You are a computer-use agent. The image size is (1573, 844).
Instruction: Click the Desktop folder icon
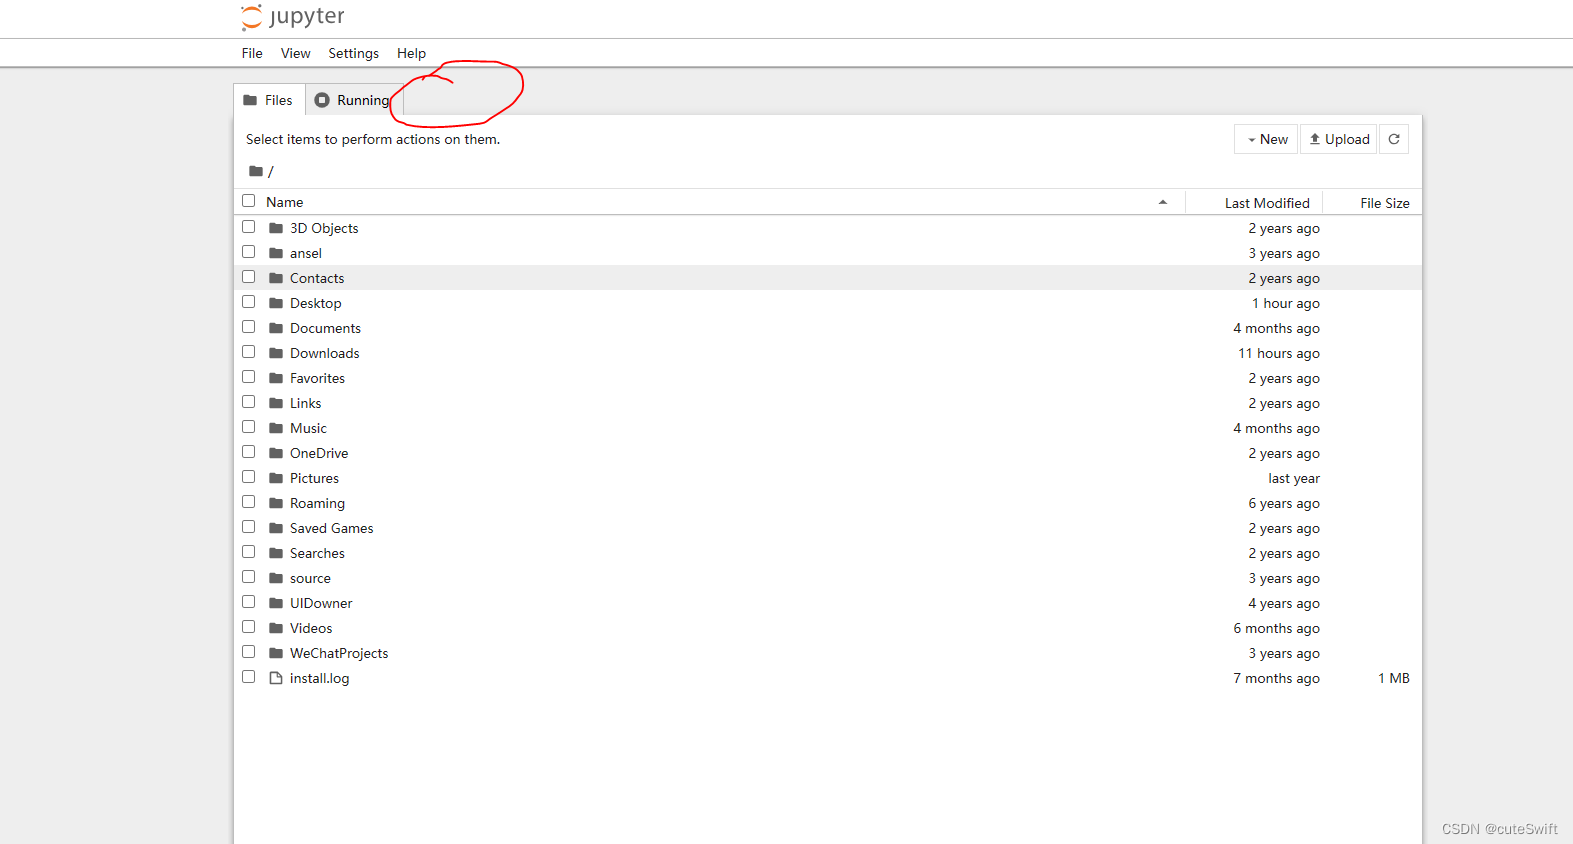coord(276,303)
